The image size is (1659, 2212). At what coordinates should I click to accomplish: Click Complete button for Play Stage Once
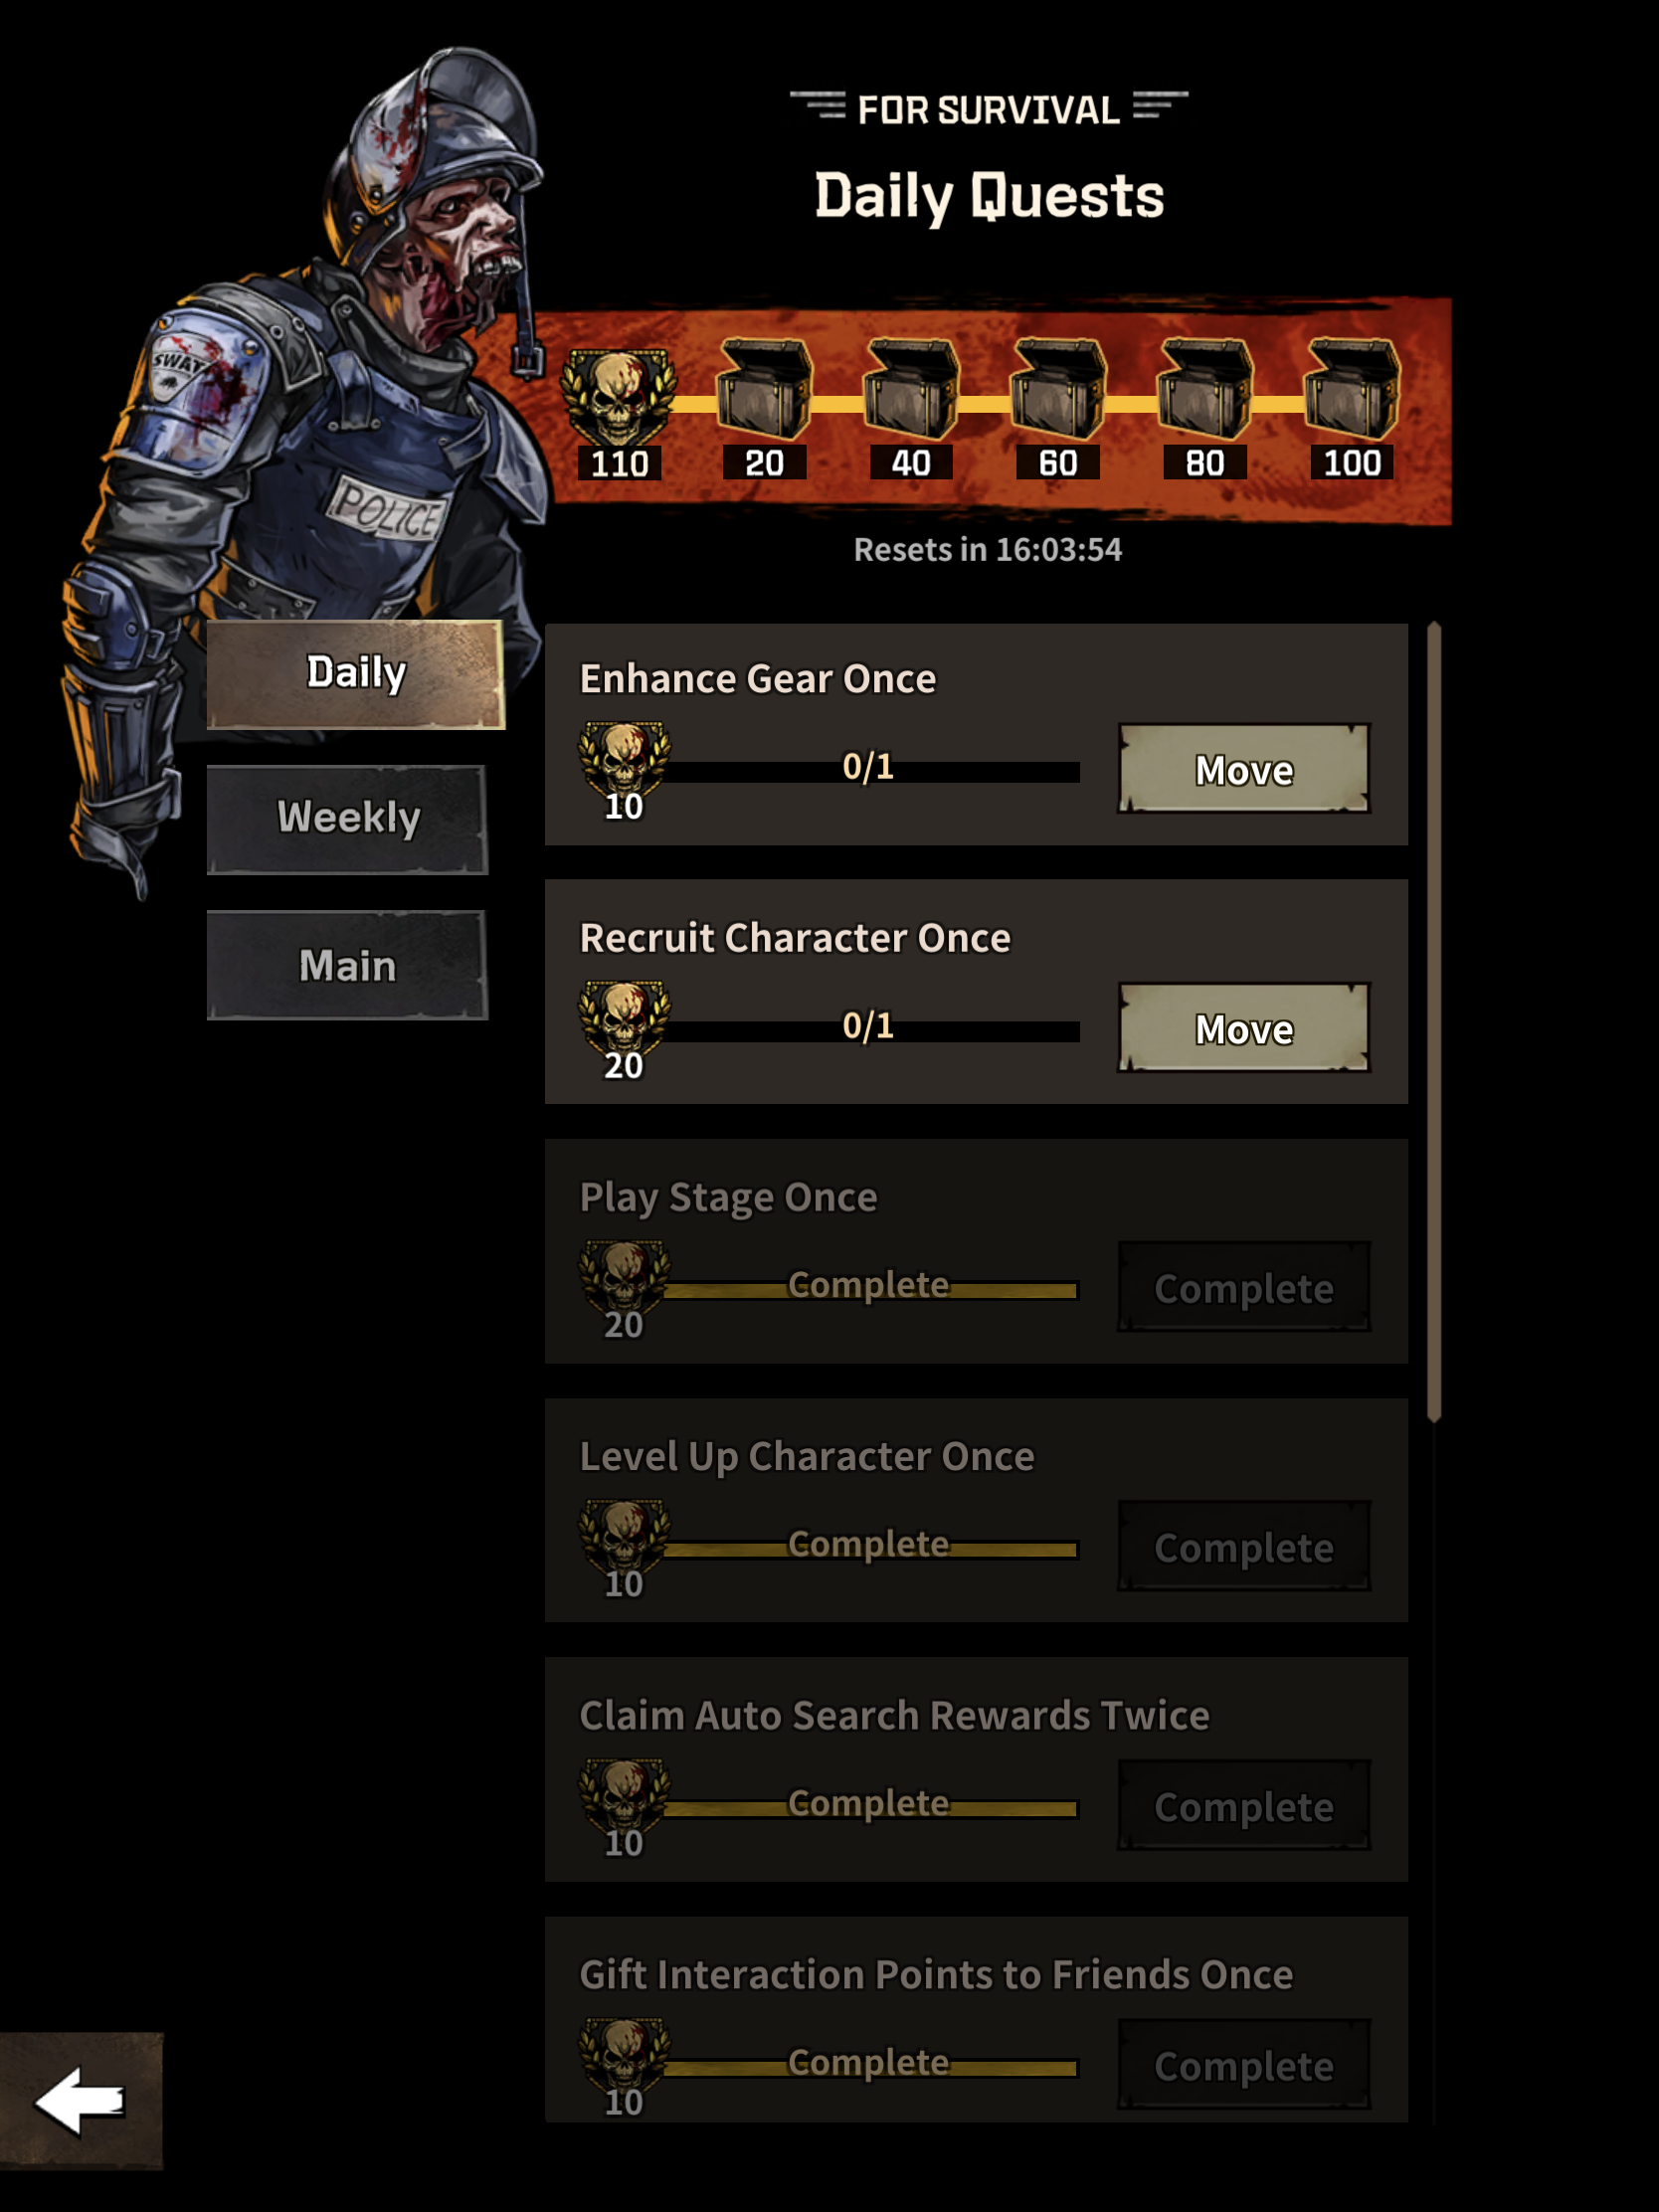1244,1287
